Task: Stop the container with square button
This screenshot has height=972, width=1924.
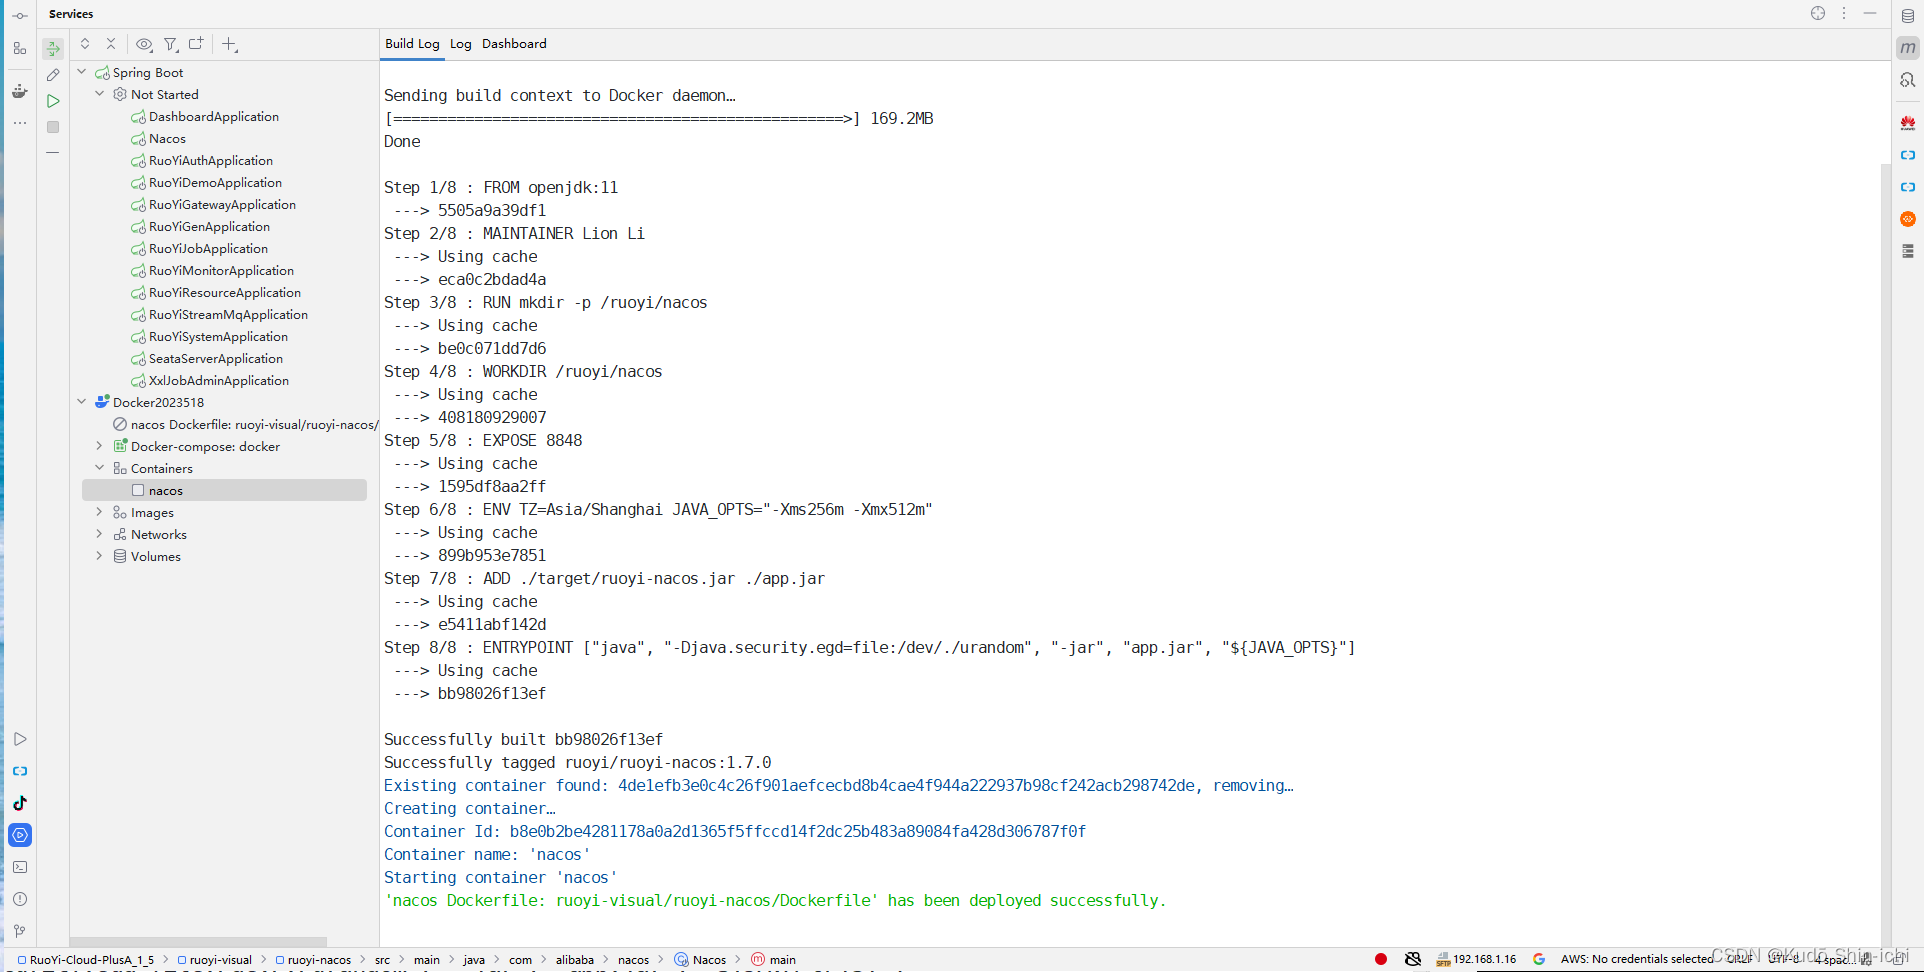Action: tap(53, 127)
